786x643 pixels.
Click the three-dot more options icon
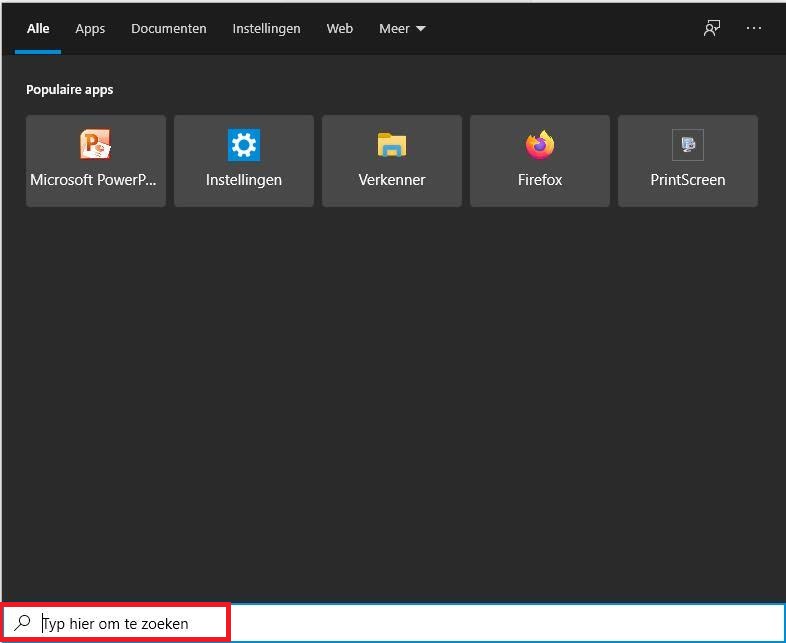point(755,29)
